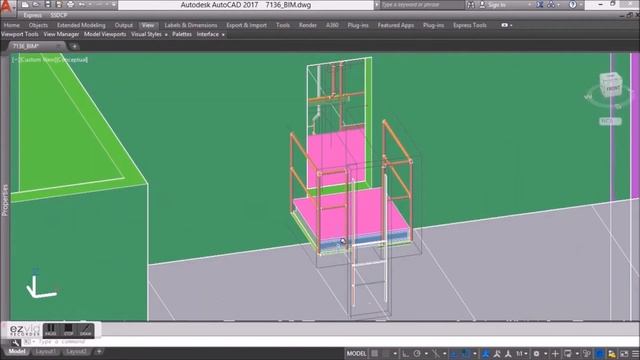Click the Save icon in Quick Access toolbar
Viewport: 640px width, 360px height.
(x=48, y=5)
